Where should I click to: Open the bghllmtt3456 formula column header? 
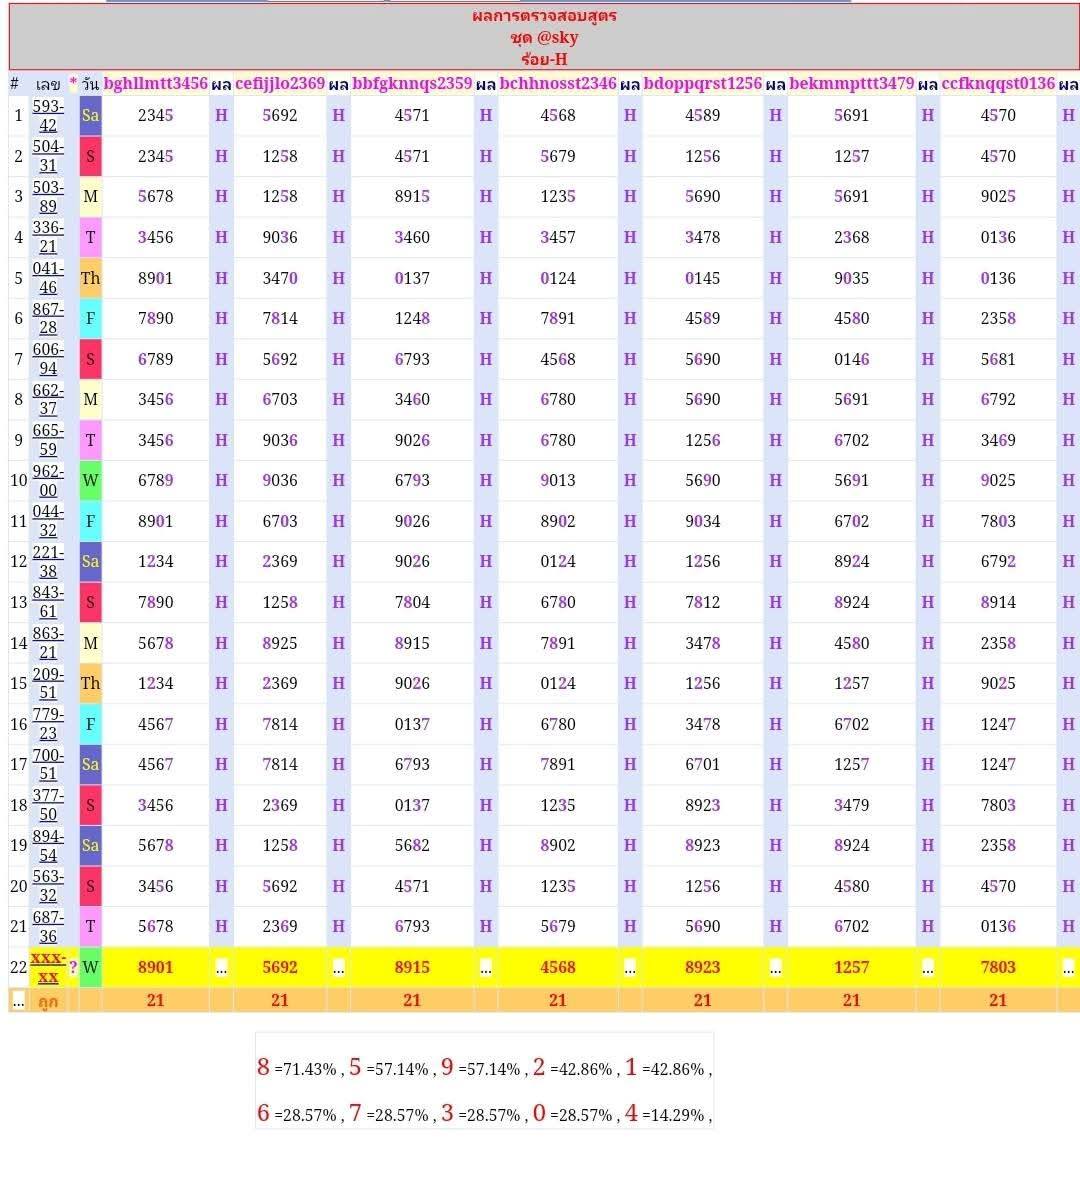click(x=155, y=84)
